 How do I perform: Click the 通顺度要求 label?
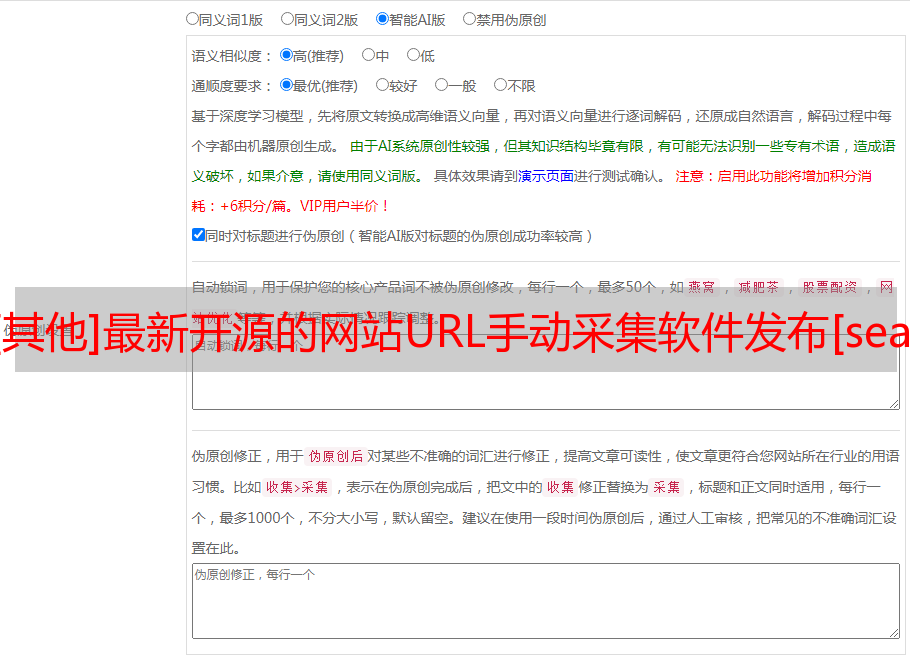(x=232, y=86)
